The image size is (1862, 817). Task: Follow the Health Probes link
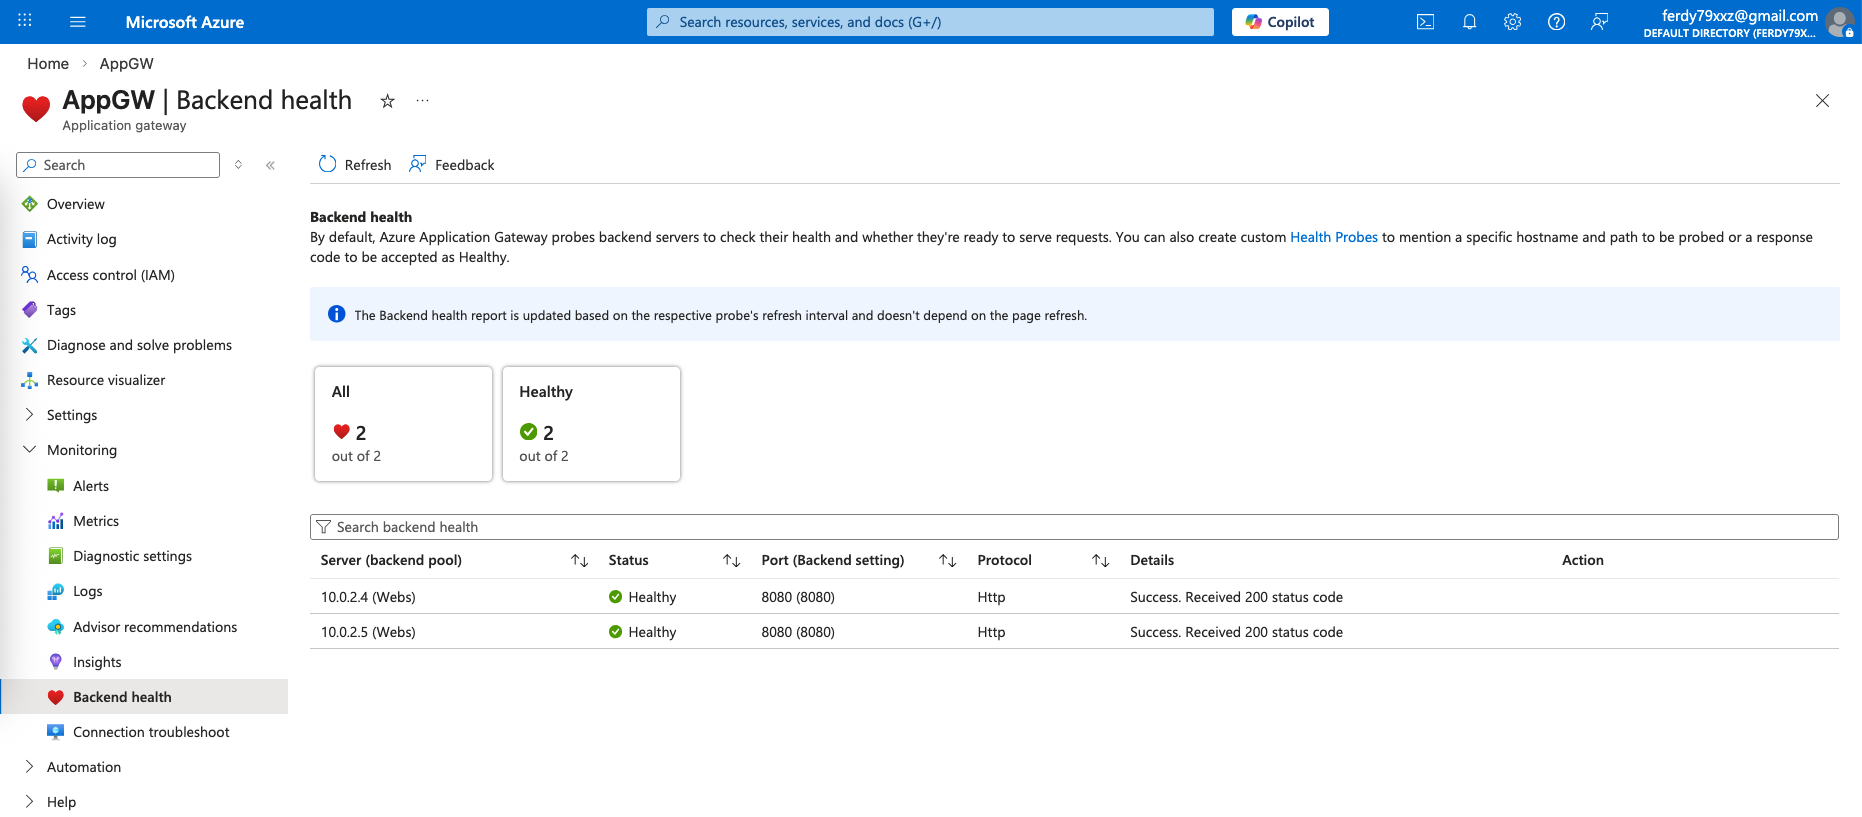coord(1333,237)
